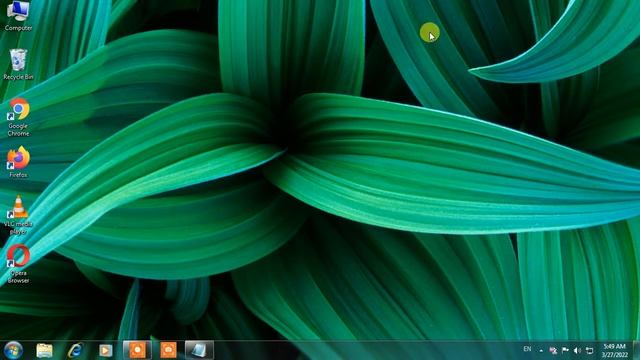
Task: Click the EN language indicator
Action: click(x=527, y=349)
